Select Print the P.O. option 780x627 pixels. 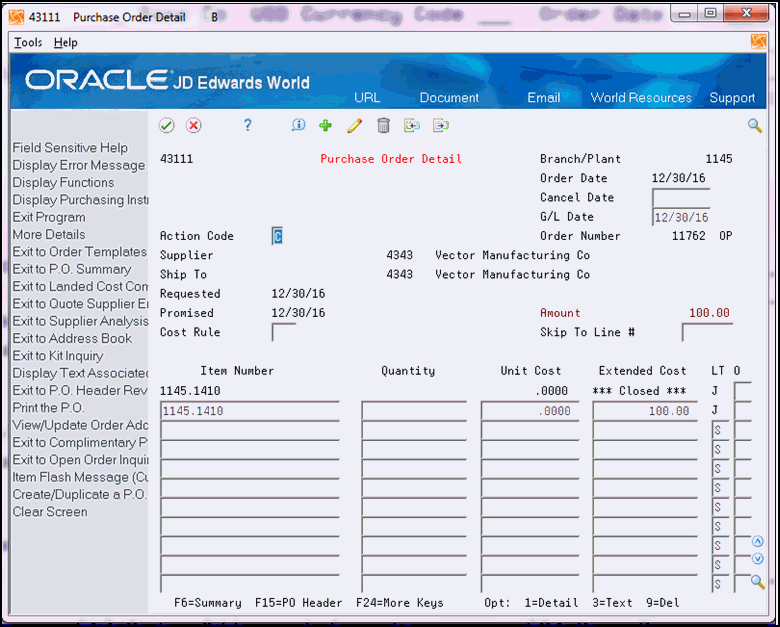pos(48,408)
